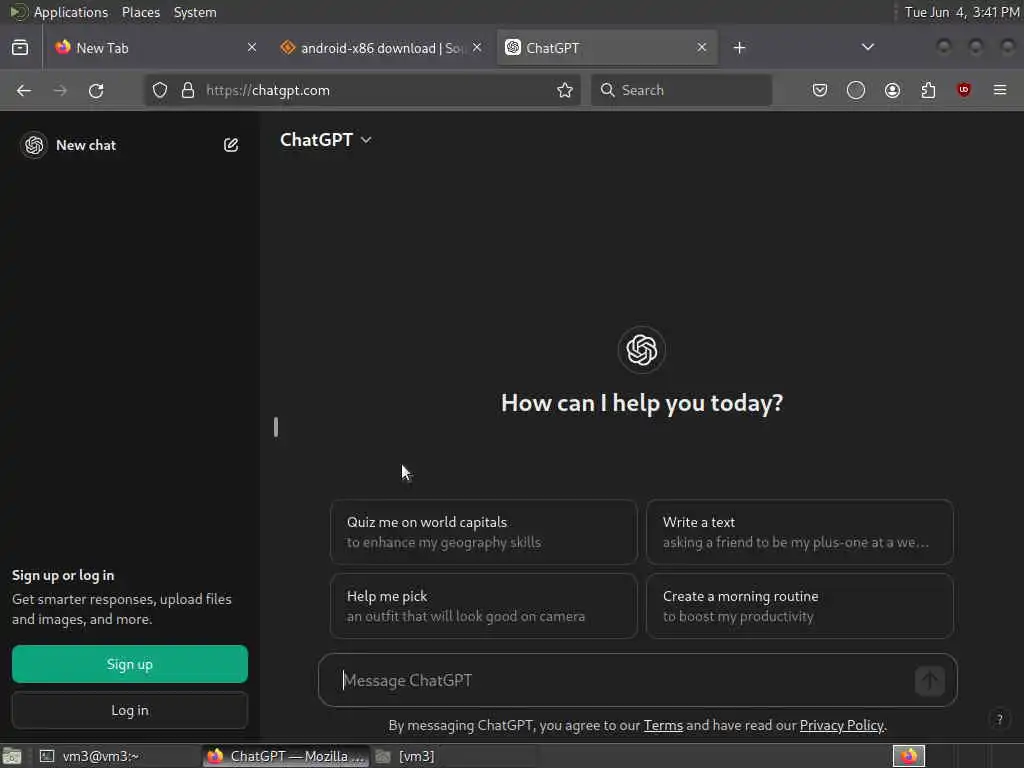Select Create a morning routine suggestion
1024x768 pixels.
click(x=800, y=606)
